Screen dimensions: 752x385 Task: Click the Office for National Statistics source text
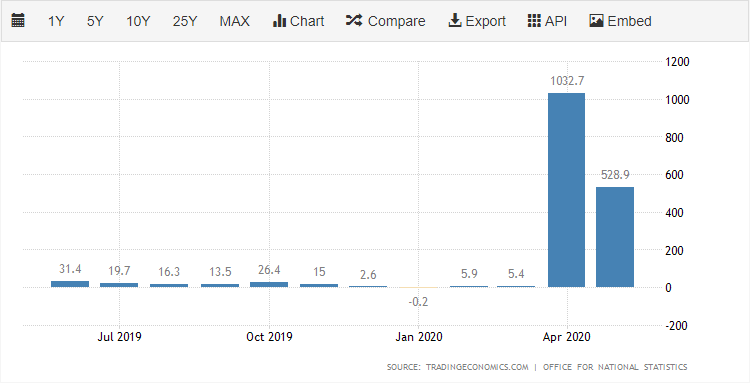(615, 367)
